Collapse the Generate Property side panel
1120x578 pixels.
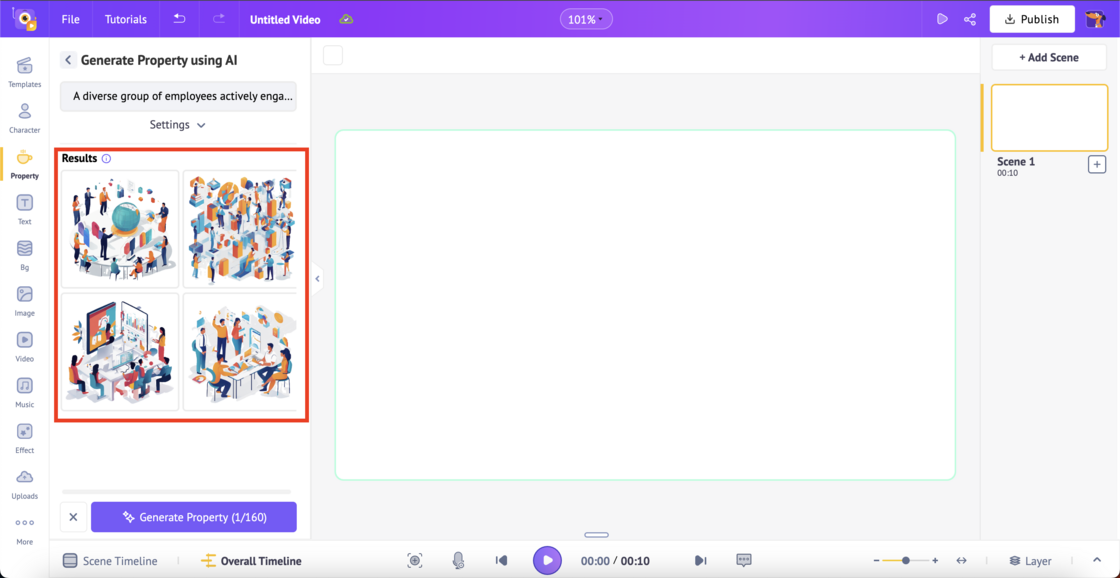pos(317,278)
